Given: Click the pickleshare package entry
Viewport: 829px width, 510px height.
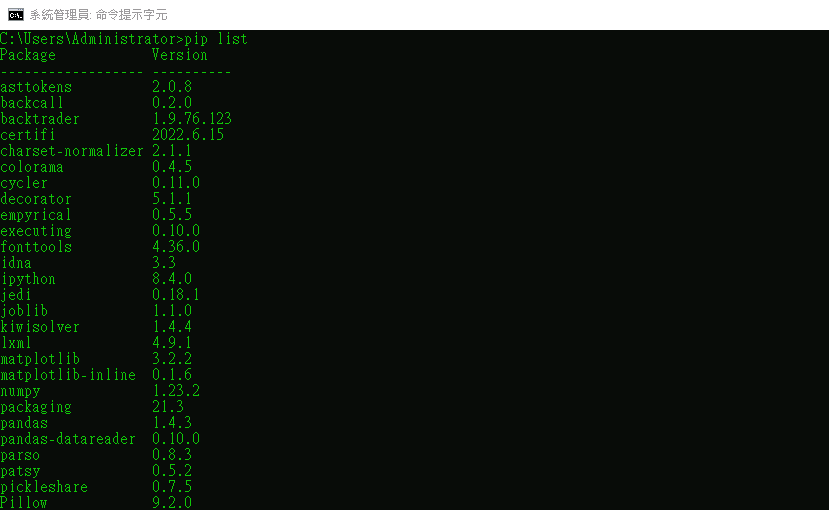Looking at the screenshot, I should (44, 487).
